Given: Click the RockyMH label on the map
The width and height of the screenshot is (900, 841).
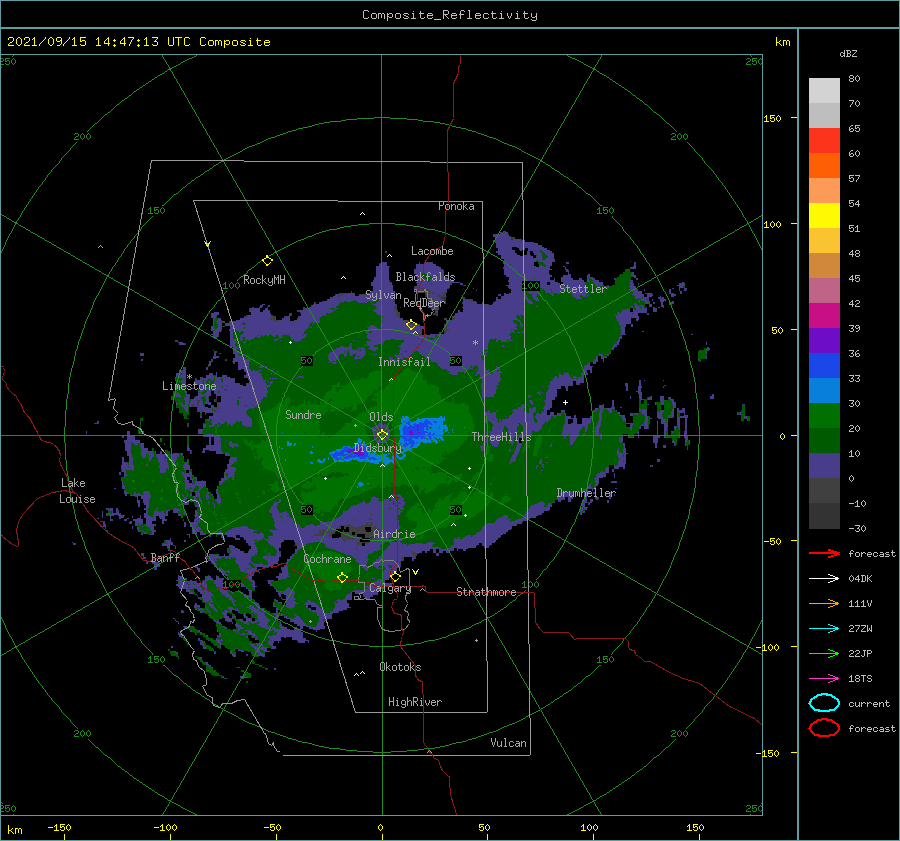Looking at the screenshot, I should (264, 280).
